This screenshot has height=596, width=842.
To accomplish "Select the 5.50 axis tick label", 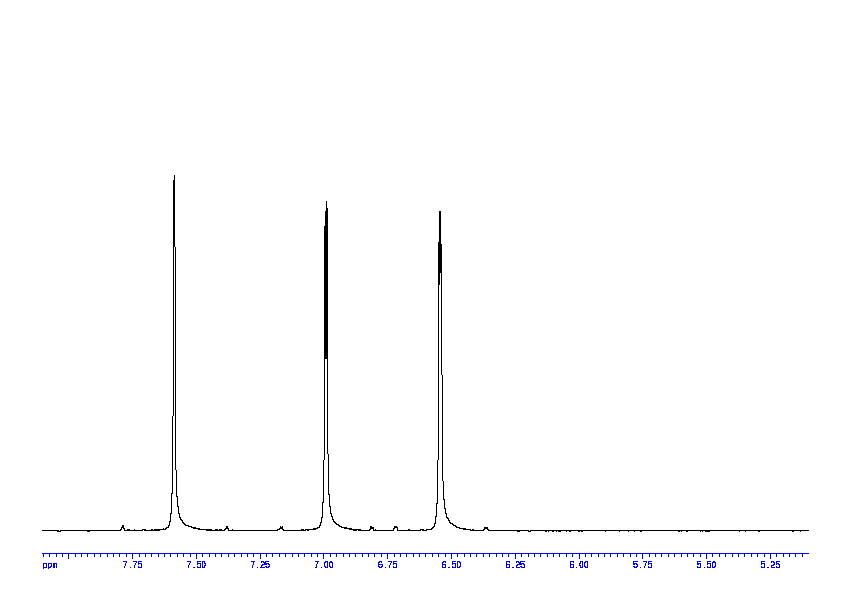I will [706, 565].
